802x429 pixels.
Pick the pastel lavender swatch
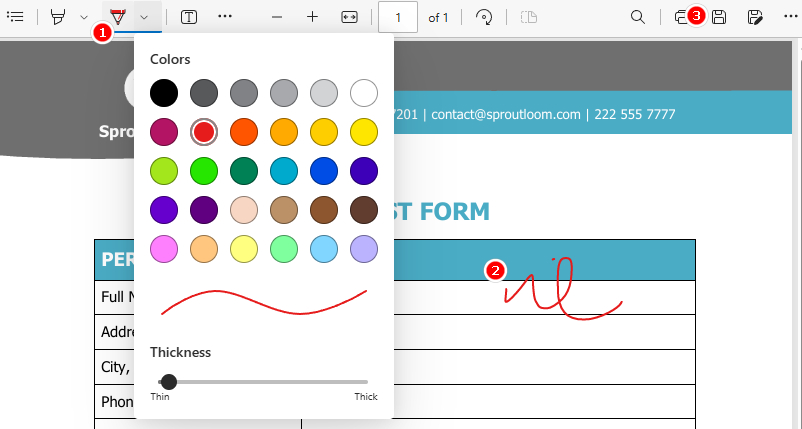[364, 249]
